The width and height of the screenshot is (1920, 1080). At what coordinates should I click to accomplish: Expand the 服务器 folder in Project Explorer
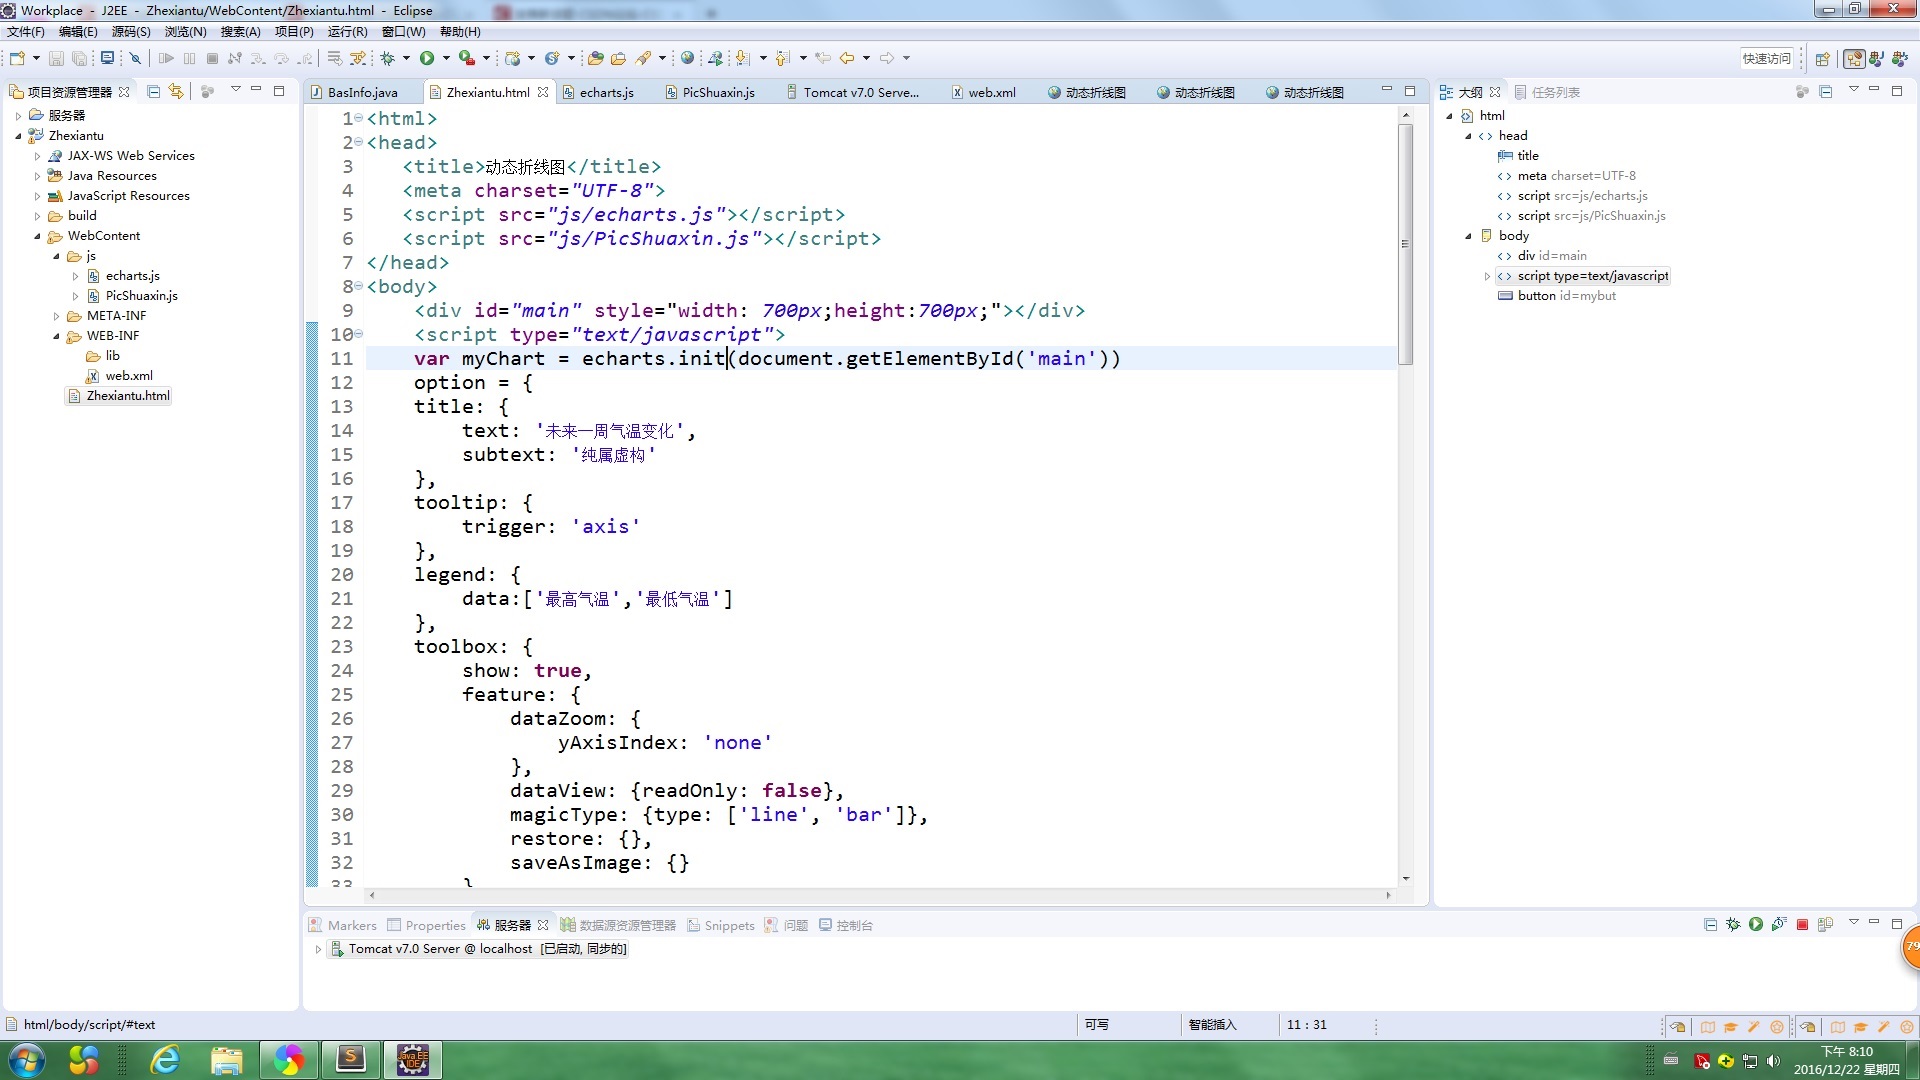coord(18,116)
